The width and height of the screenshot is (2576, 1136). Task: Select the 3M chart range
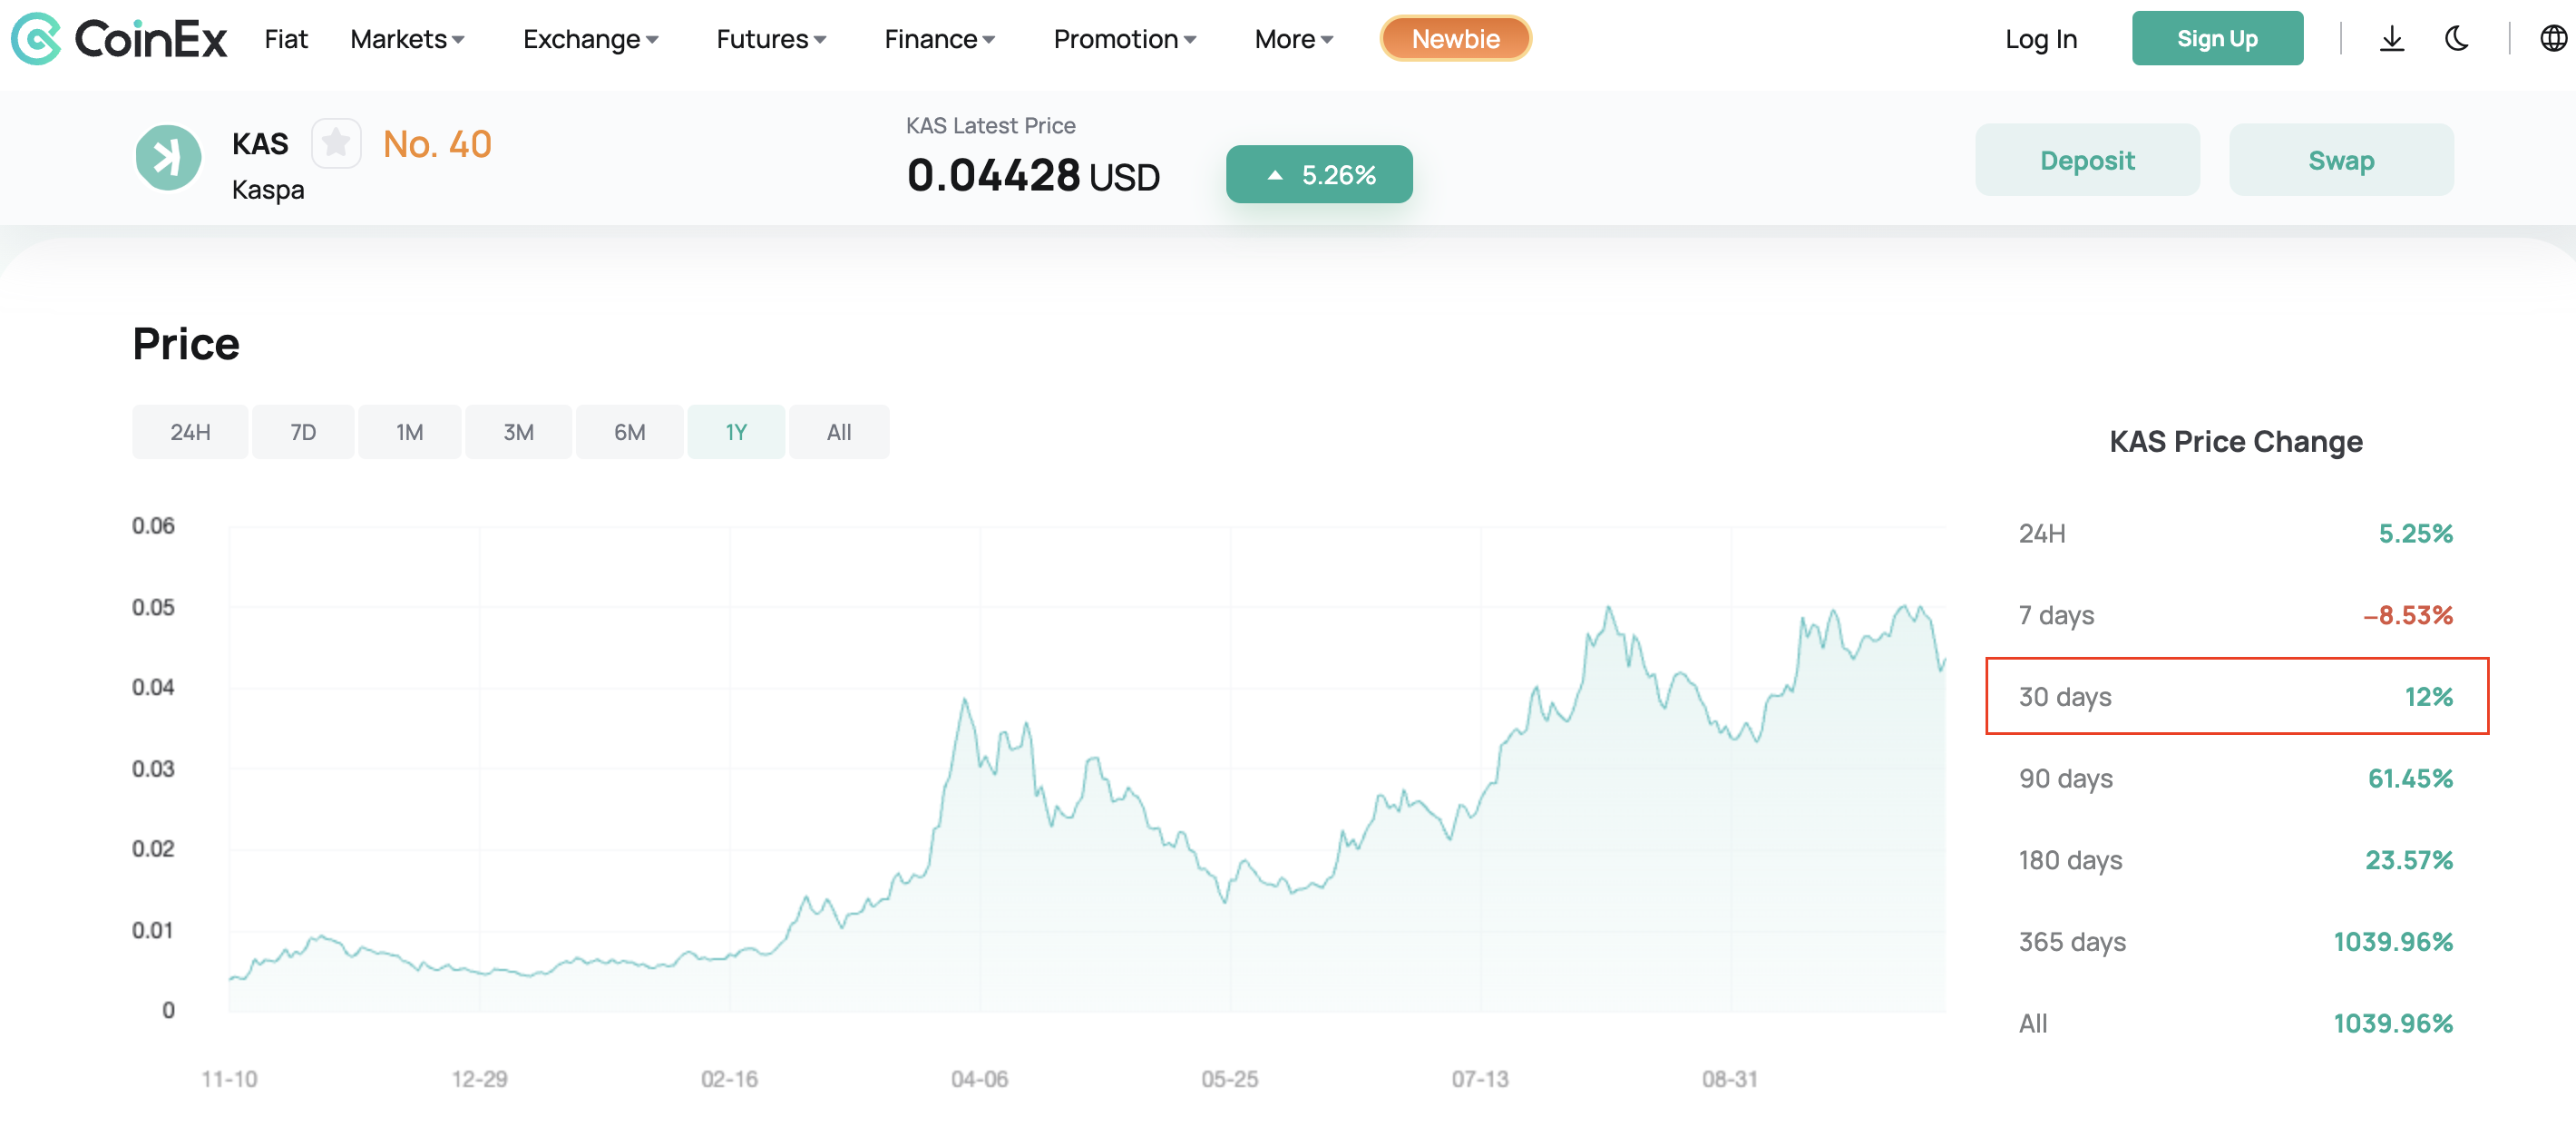(x=518, y=433)
